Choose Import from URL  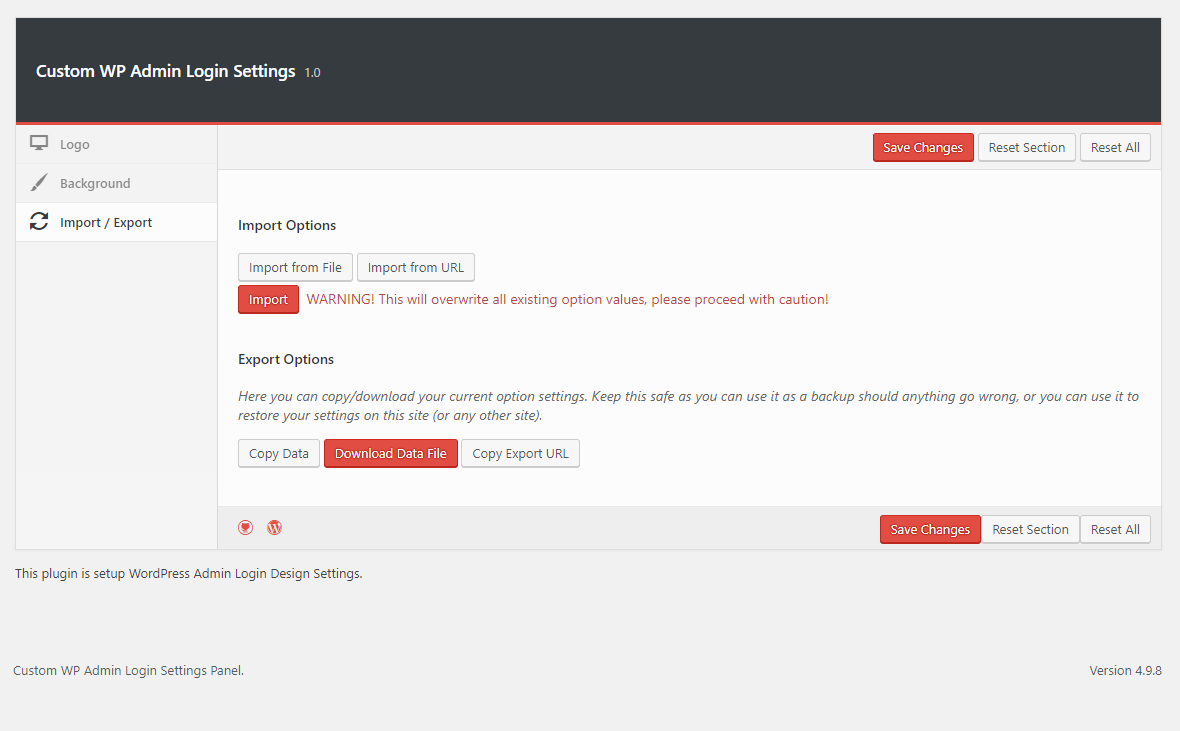415,267
